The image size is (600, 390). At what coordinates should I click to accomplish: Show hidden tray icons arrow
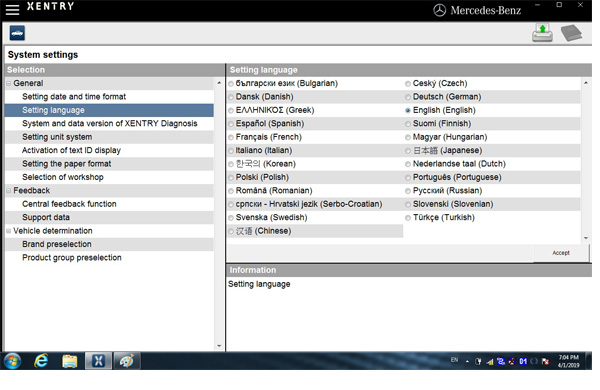[x=467, y=361]
